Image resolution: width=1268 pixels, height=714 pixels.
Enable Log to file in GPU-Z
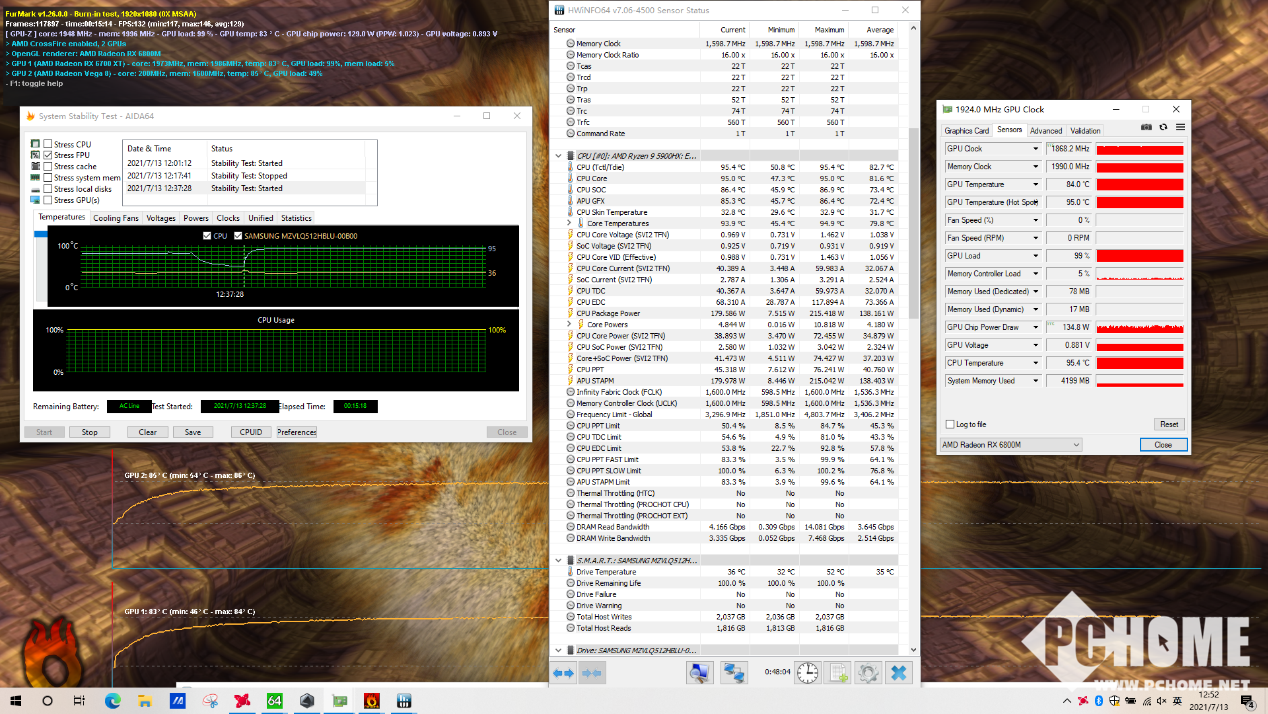point(950,424)
